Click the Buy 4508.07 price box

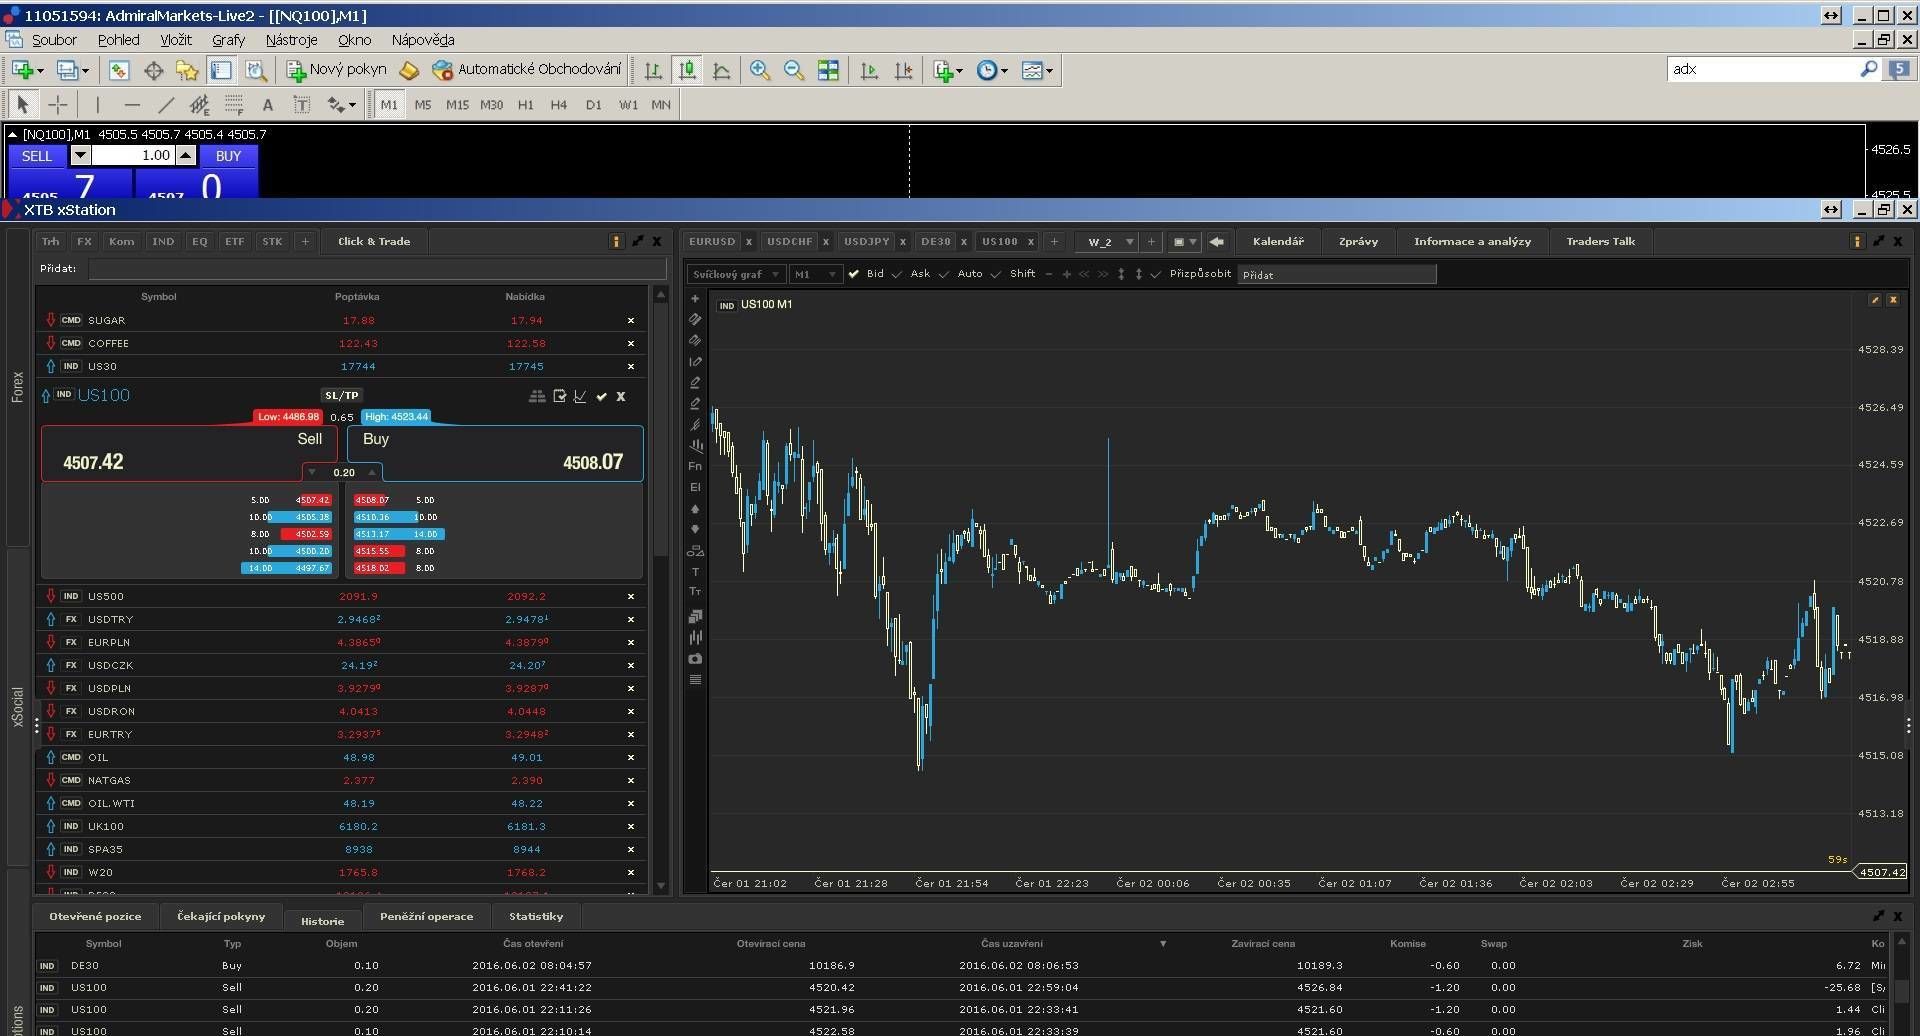(x=495, y=453)
